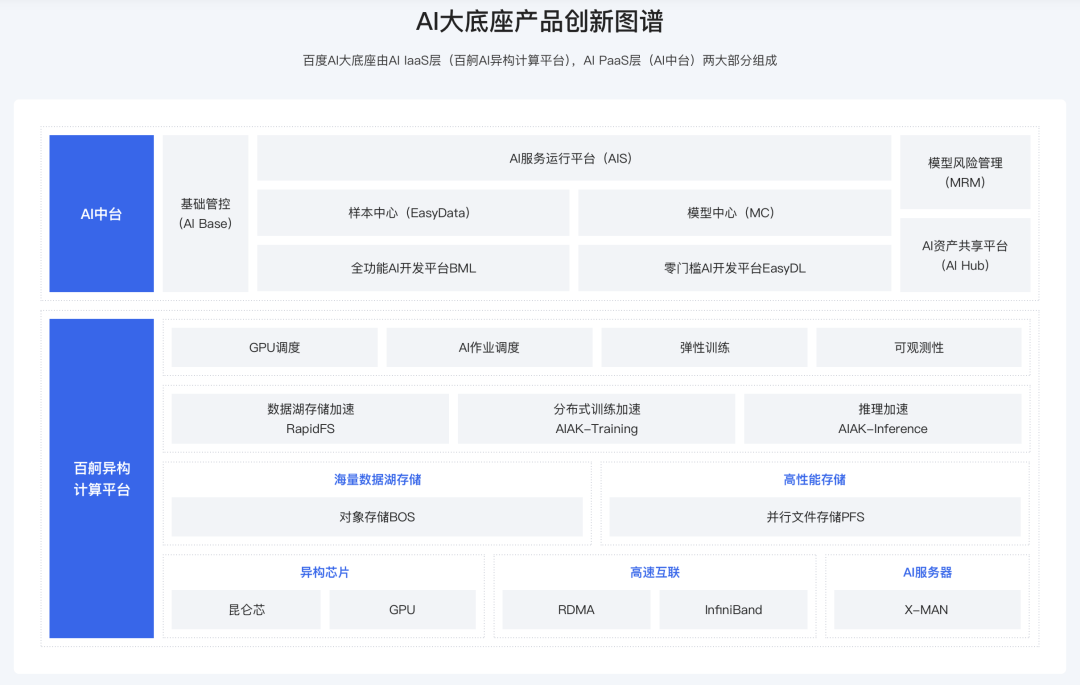The height and width of the screenshot is (685, 1080).
Task: Select the InfiniBand interconnect tile
Action: point(733,609)
